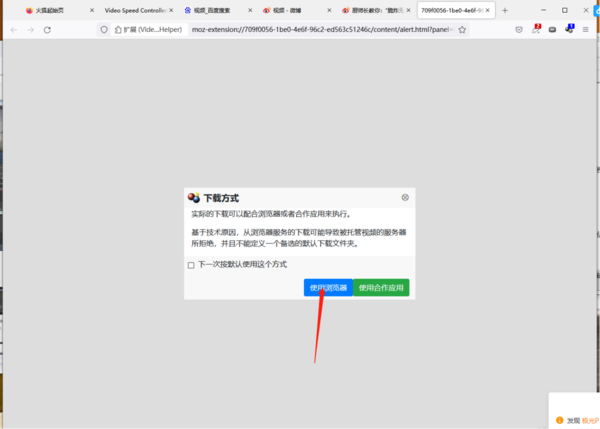Screen dimensions: 600x429
Task: Open extension icon with red badge
Action: click(536, 29)
